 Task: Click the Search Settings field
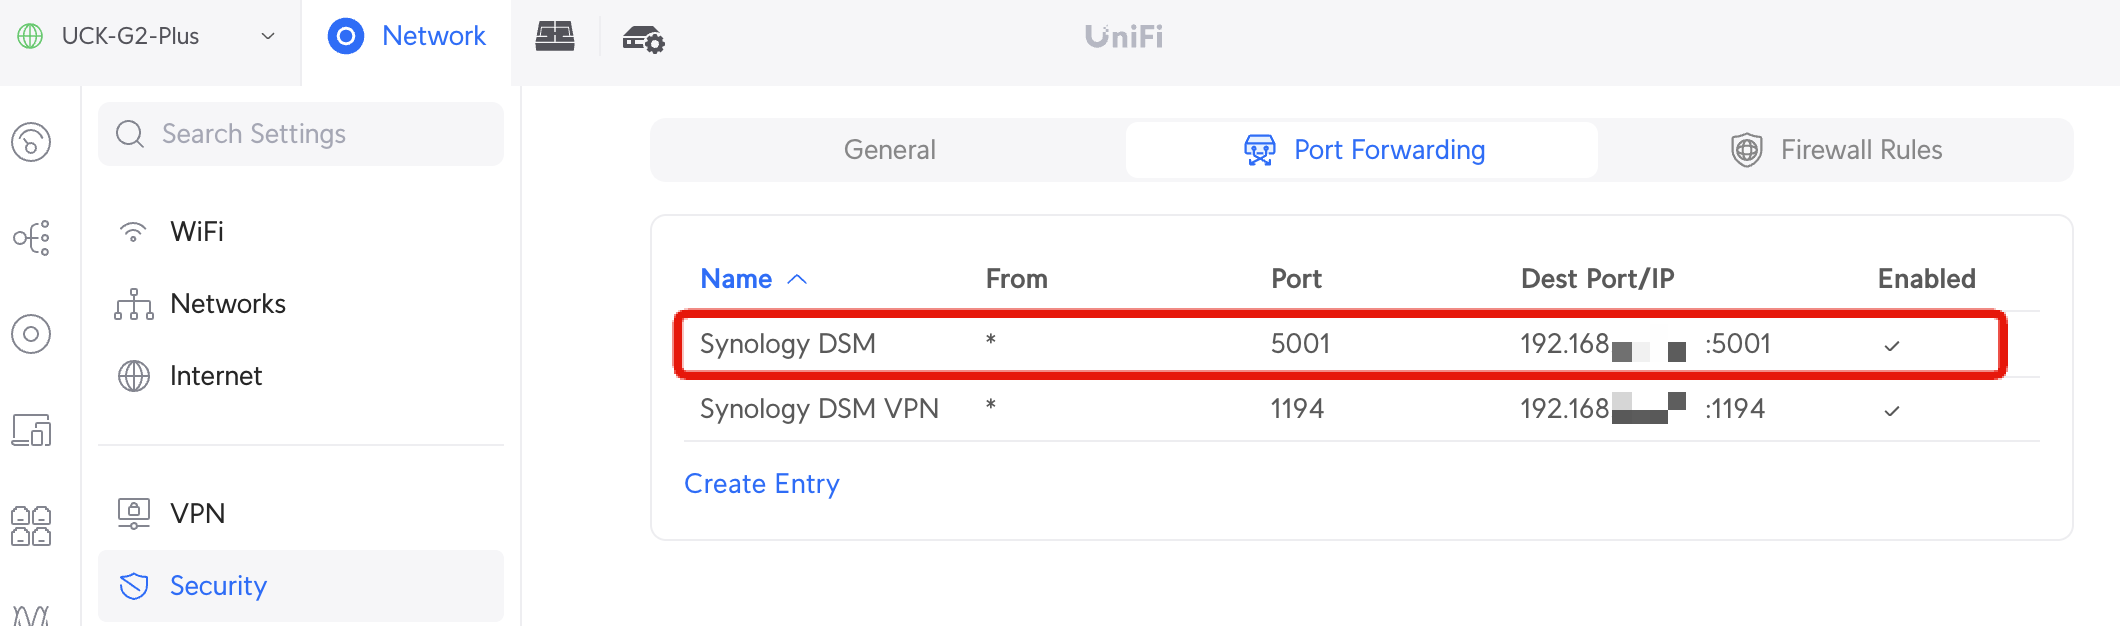301,134
